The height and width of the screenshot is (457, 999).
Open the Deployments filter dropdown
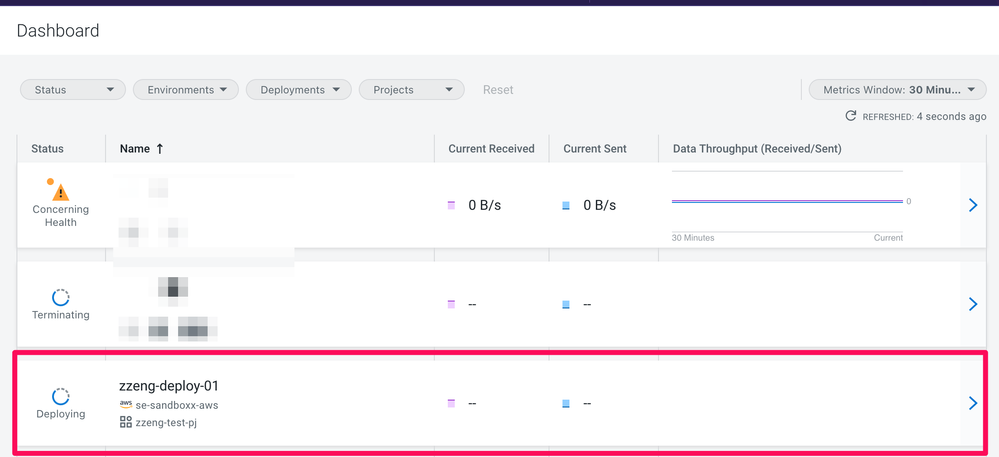pyautogui.click(x=299, y=90)
